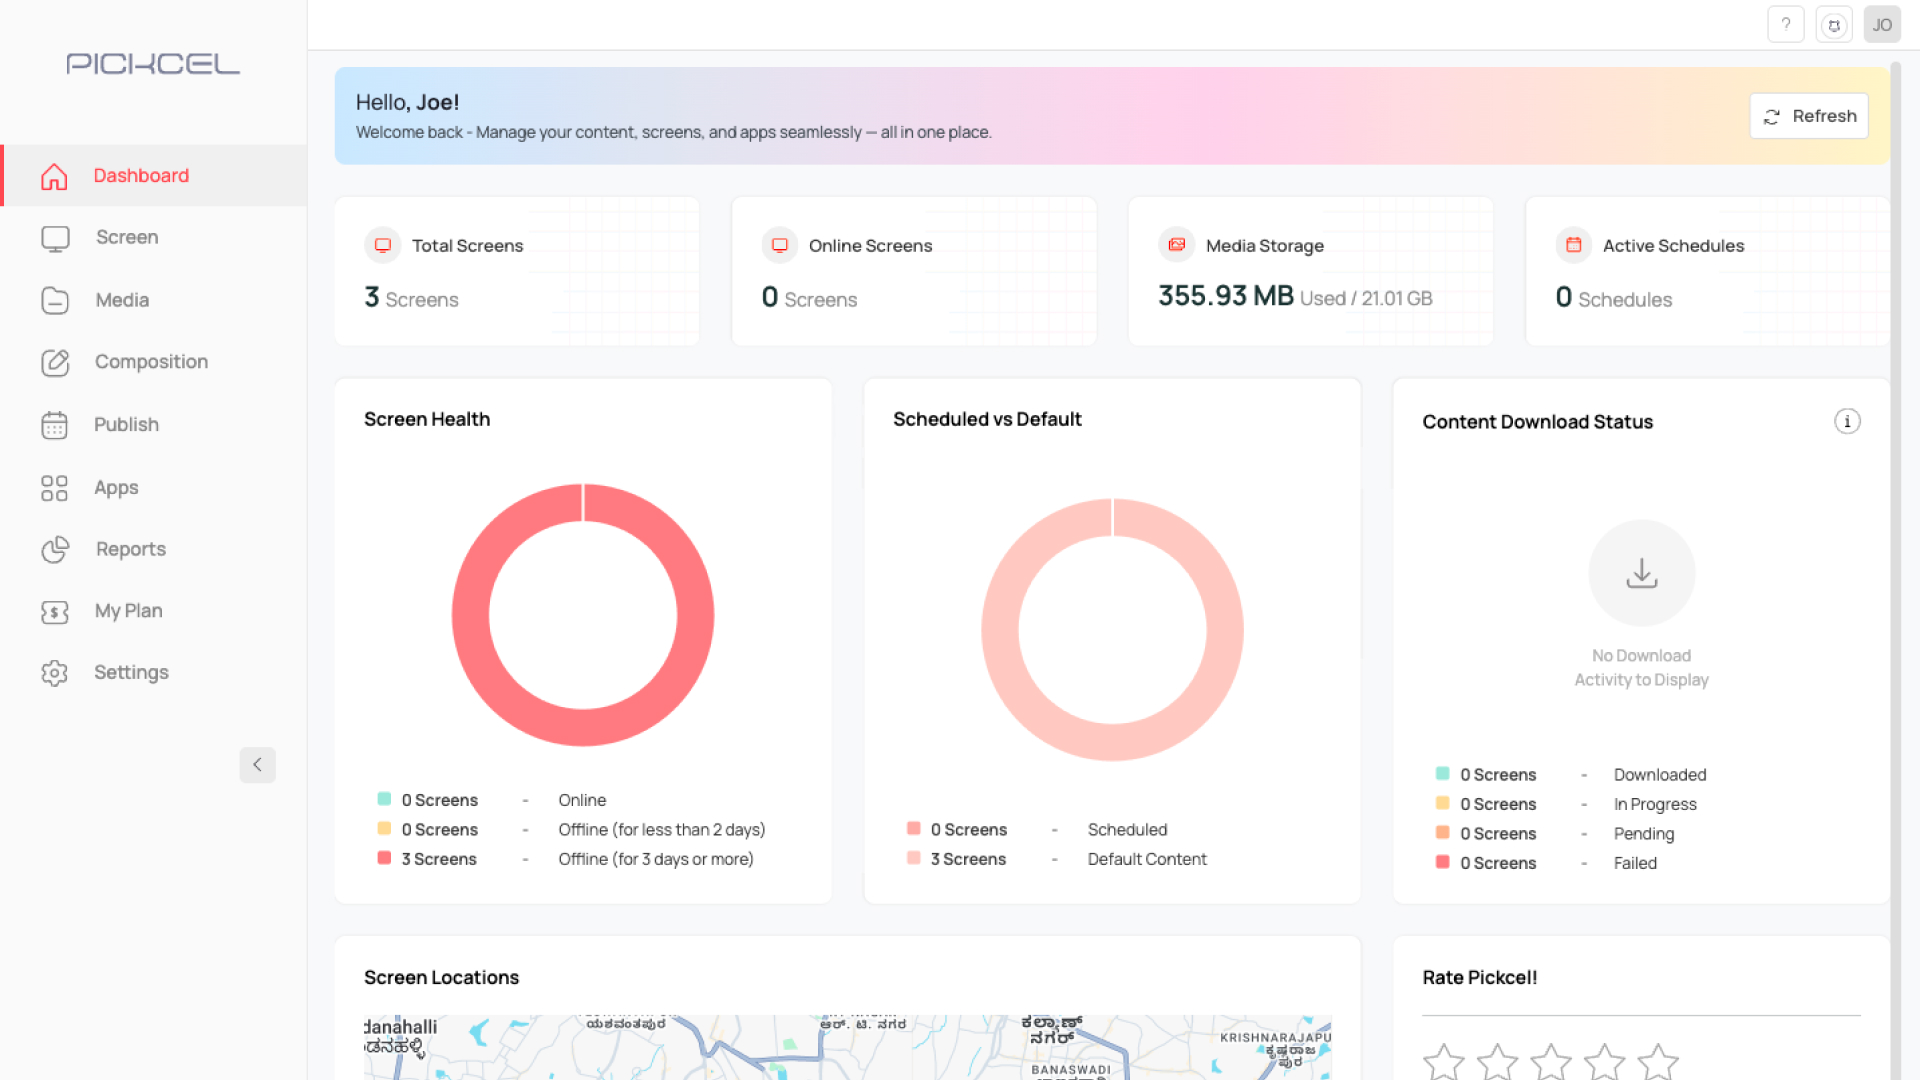
Task: Open Publish using the calendar icon
Action: click(55, 424)
